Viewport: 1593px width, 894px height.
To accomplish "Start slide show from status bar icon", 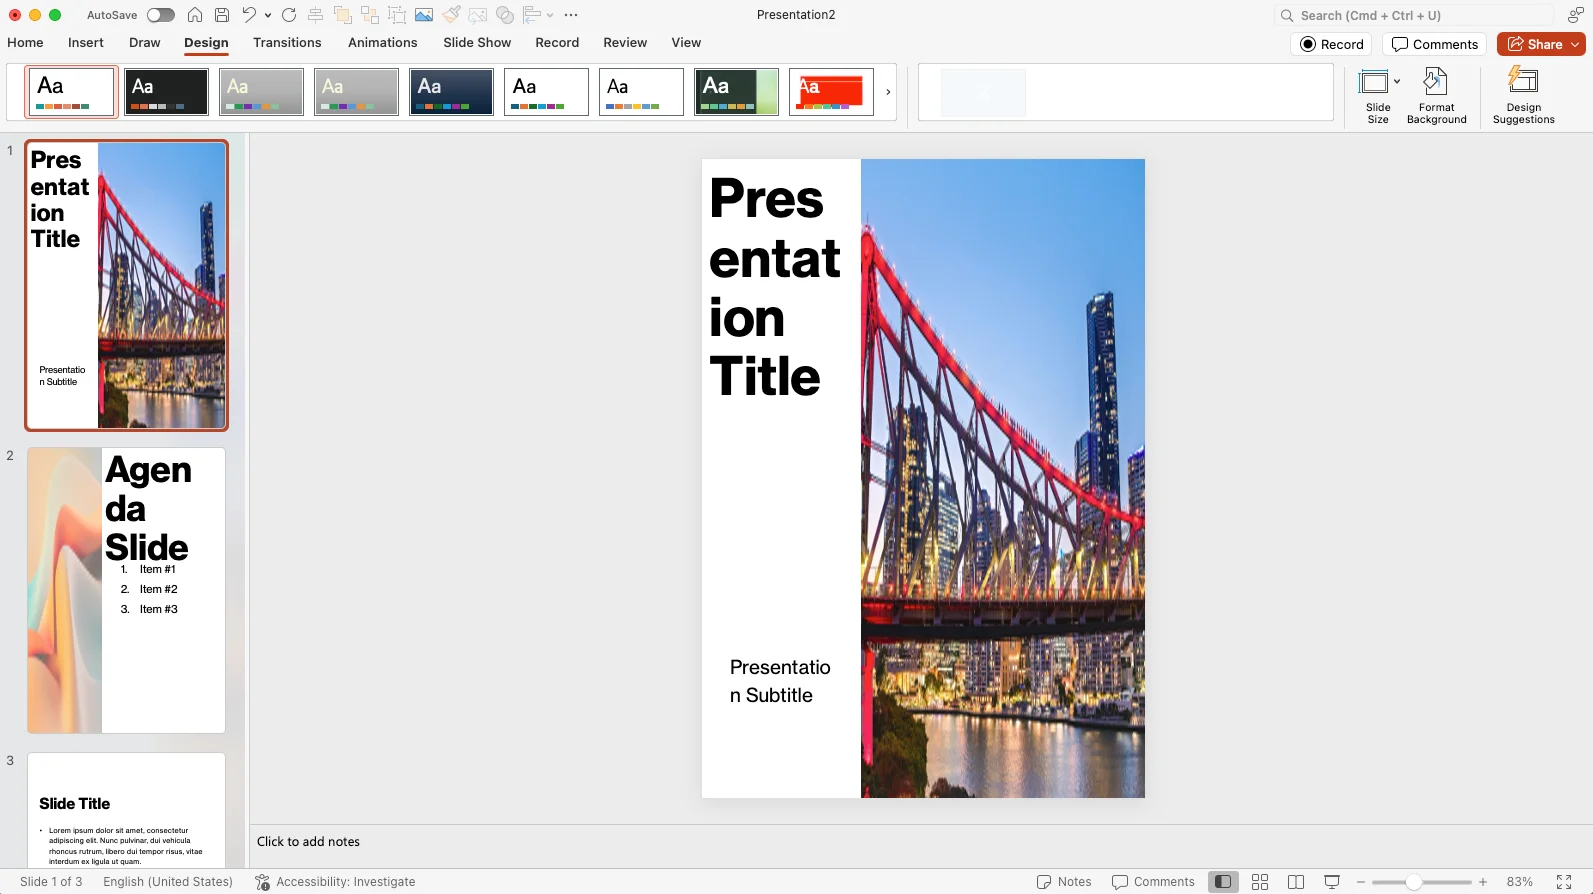I will click(1332, 882).
